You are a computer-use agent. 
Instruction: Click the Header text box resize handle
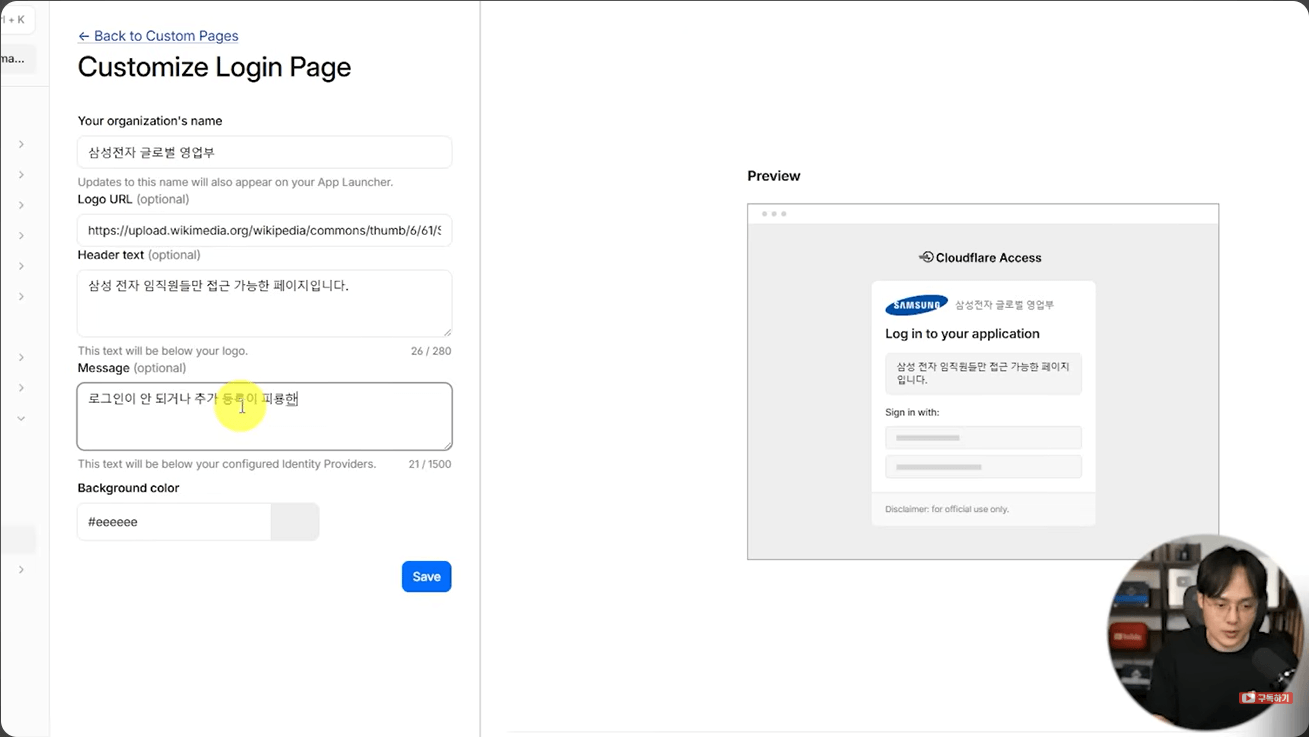pos(447,332)
